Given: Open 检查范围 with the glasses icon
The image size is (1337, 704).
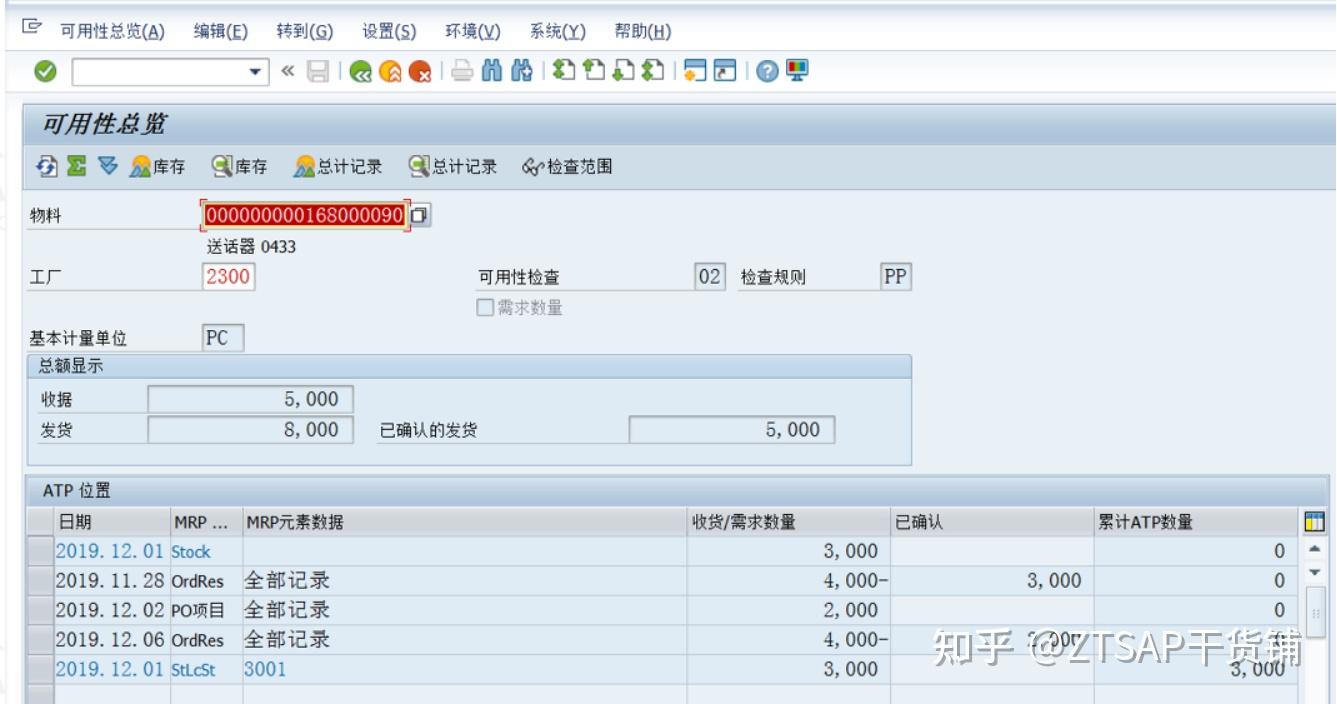Looking at the screenshot, I should point(558,166).
